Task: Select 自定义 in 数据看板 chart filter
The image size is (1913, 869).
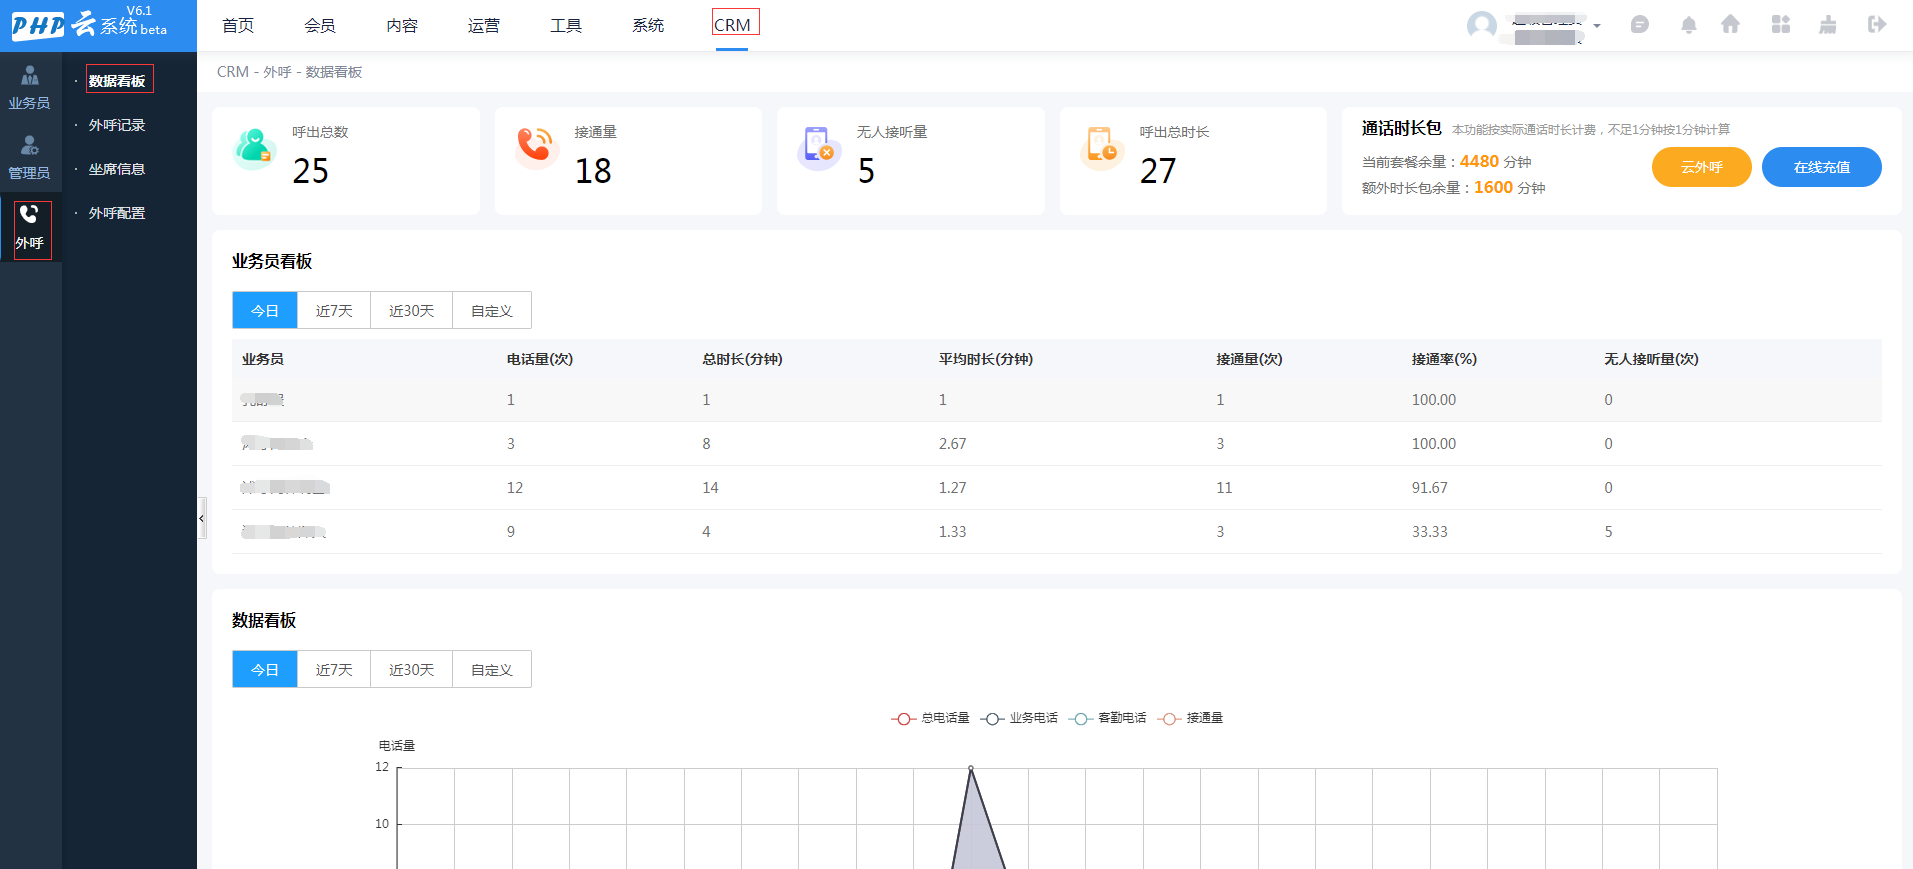Action: tap(492, 670)
